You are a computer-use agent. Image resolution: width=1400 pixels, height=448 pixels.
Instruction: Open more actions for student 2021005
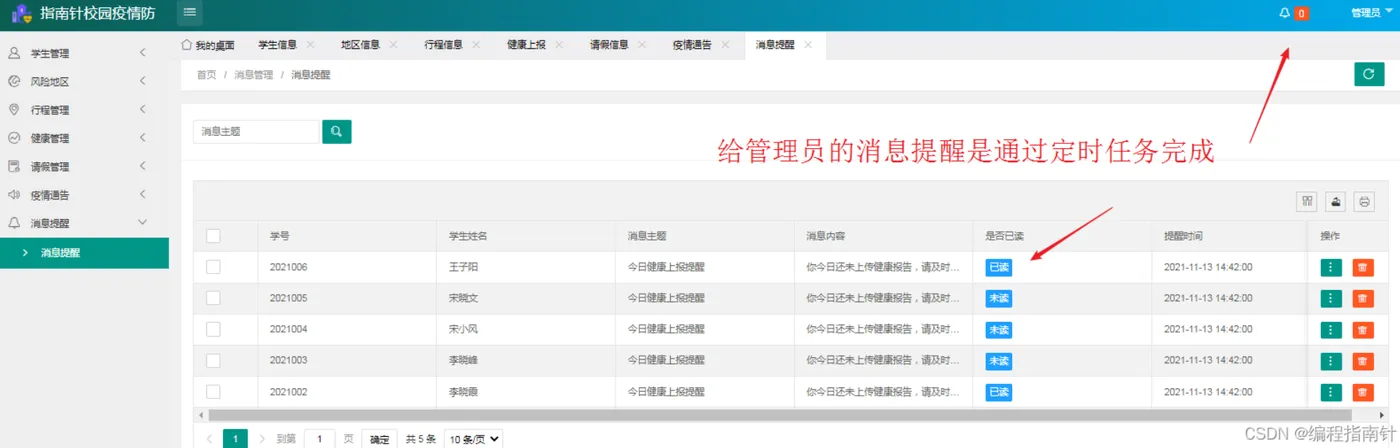point(1331,298)
